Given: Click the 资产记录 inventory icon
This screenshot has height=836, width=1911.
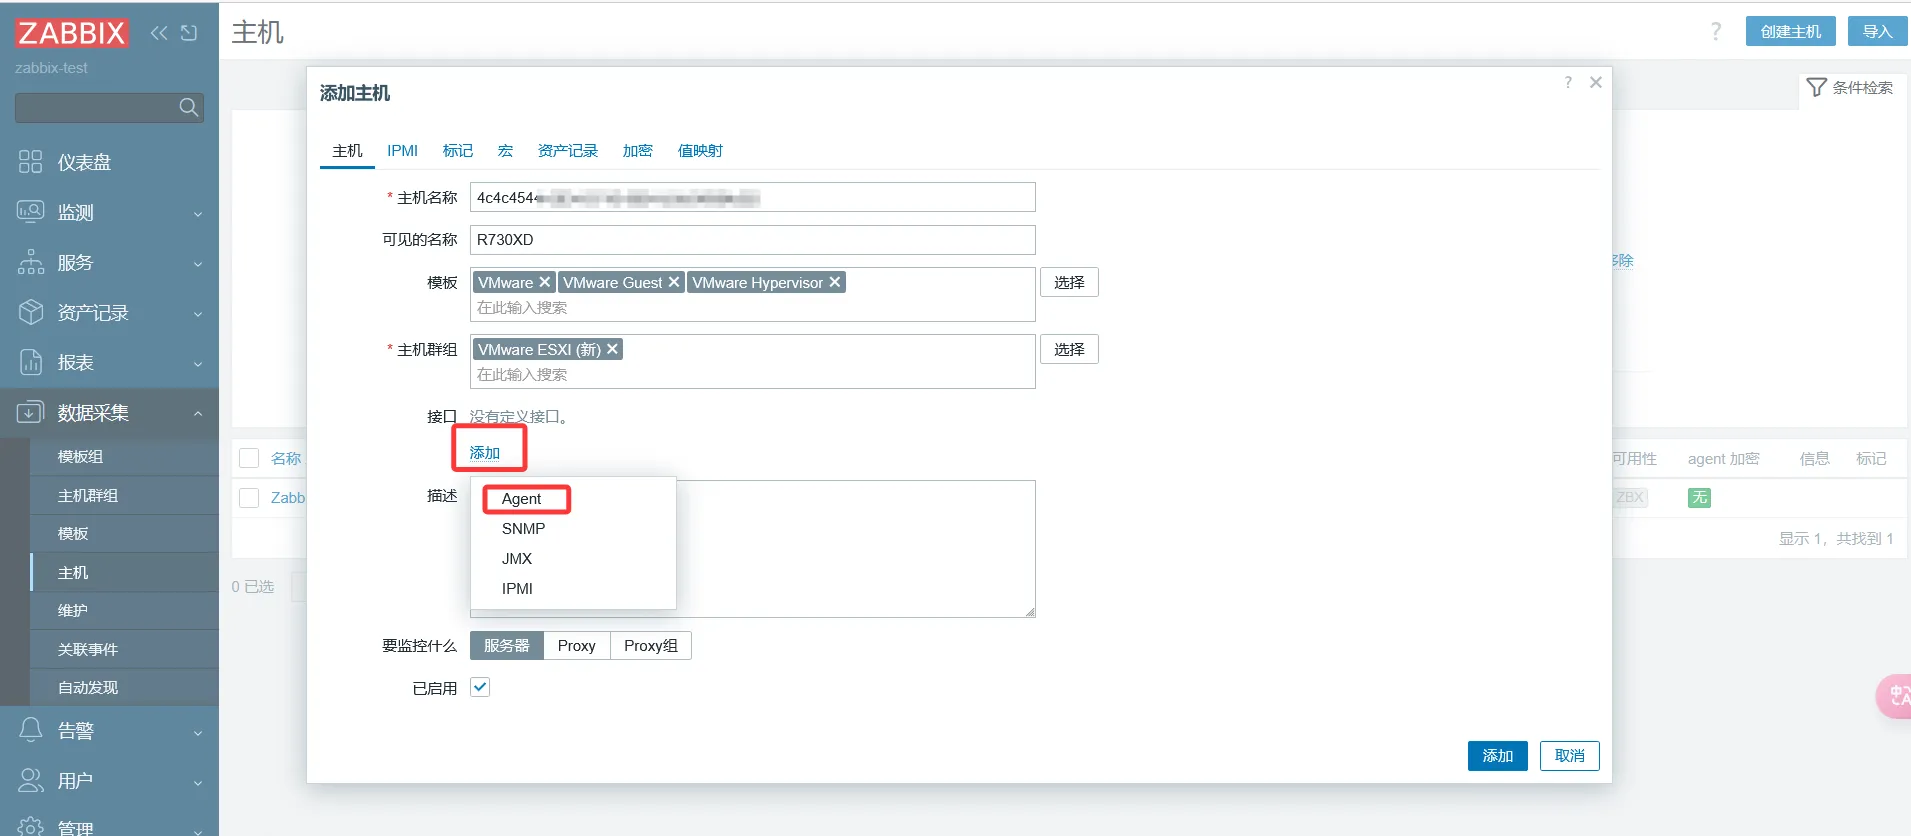Looking at the screenshot, I should pyautogui.click(x=31, y=312).
